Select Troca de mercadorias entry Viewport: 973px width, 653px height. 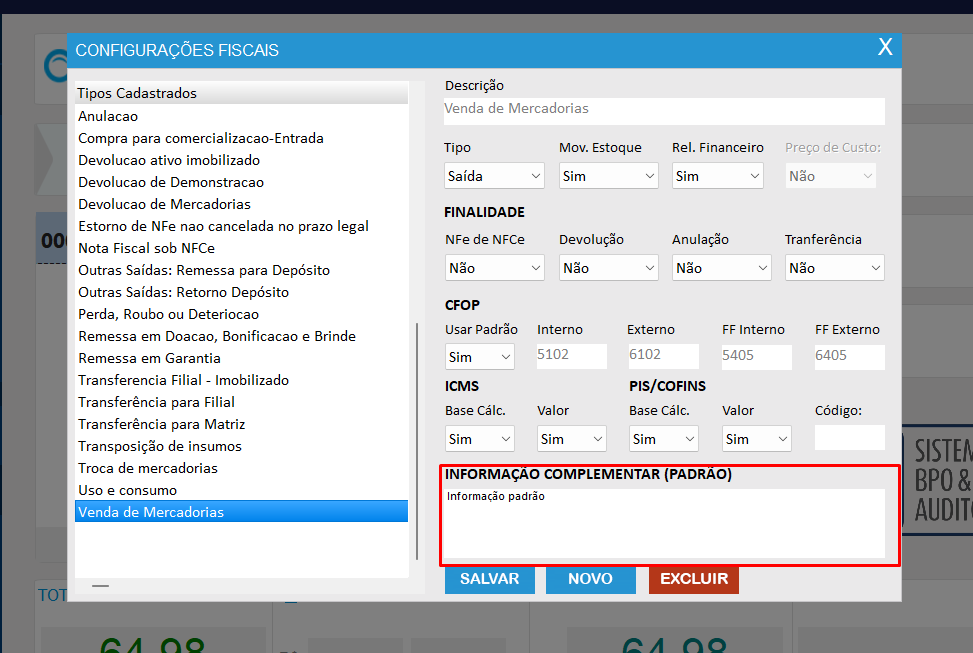pos(148,468)
